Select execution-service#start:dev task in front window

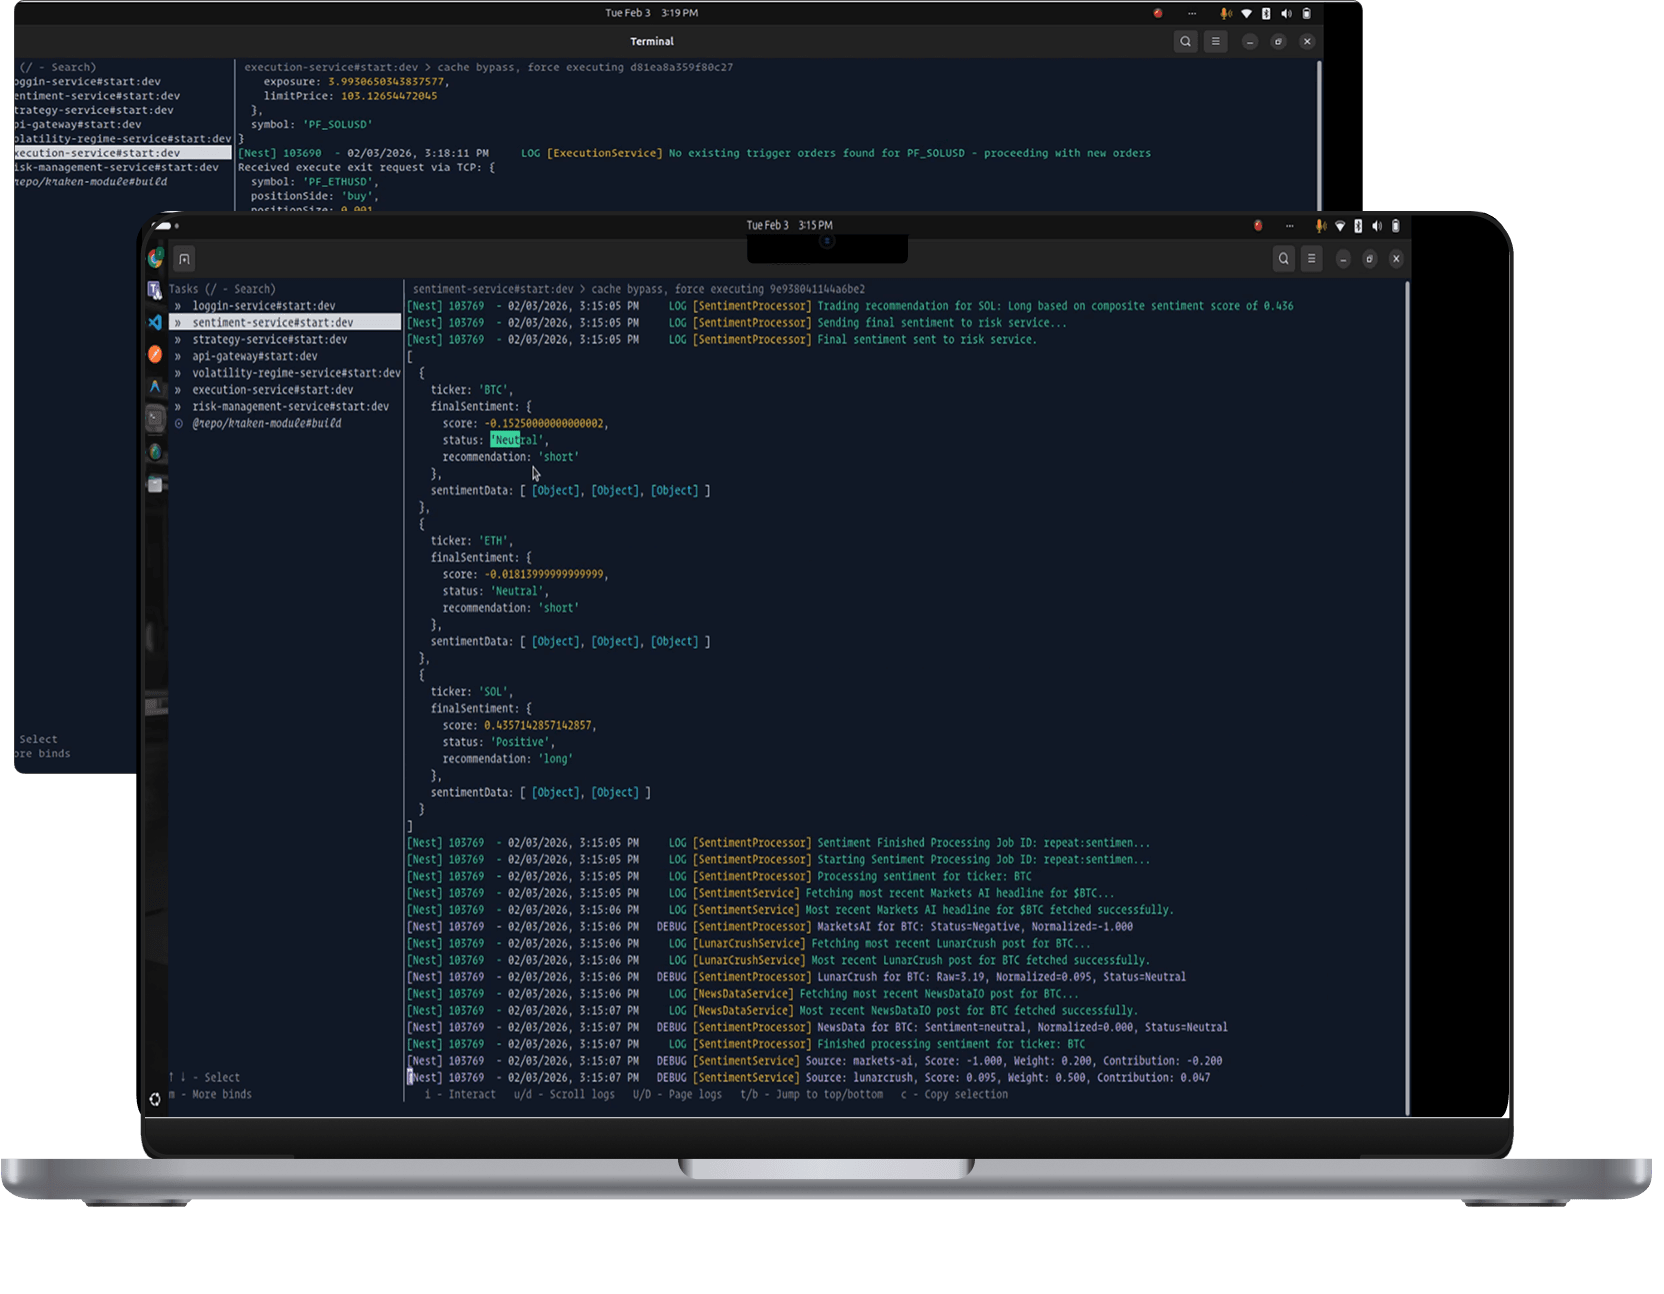(273, 390)
